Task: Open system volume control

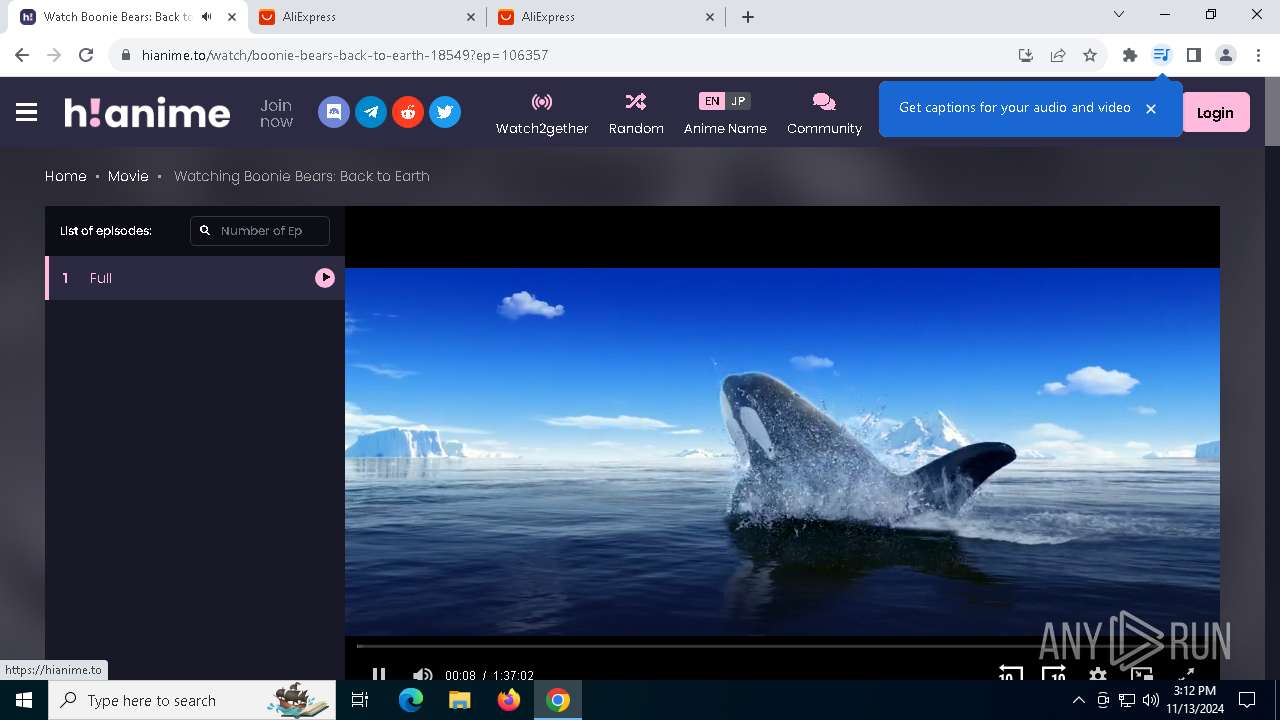Action: (x=1151, y=700)
